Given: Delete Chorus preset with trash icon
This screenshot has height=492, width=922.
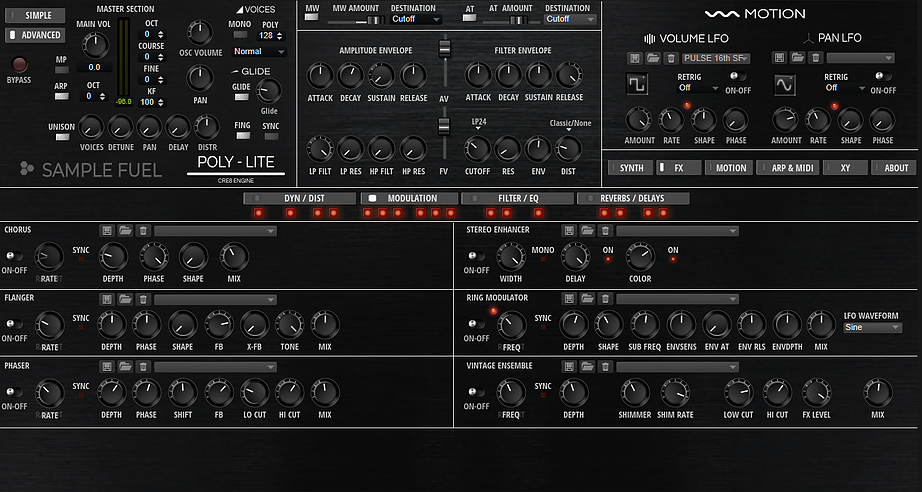Looking at the screenshot, I should tap(142, 231).
